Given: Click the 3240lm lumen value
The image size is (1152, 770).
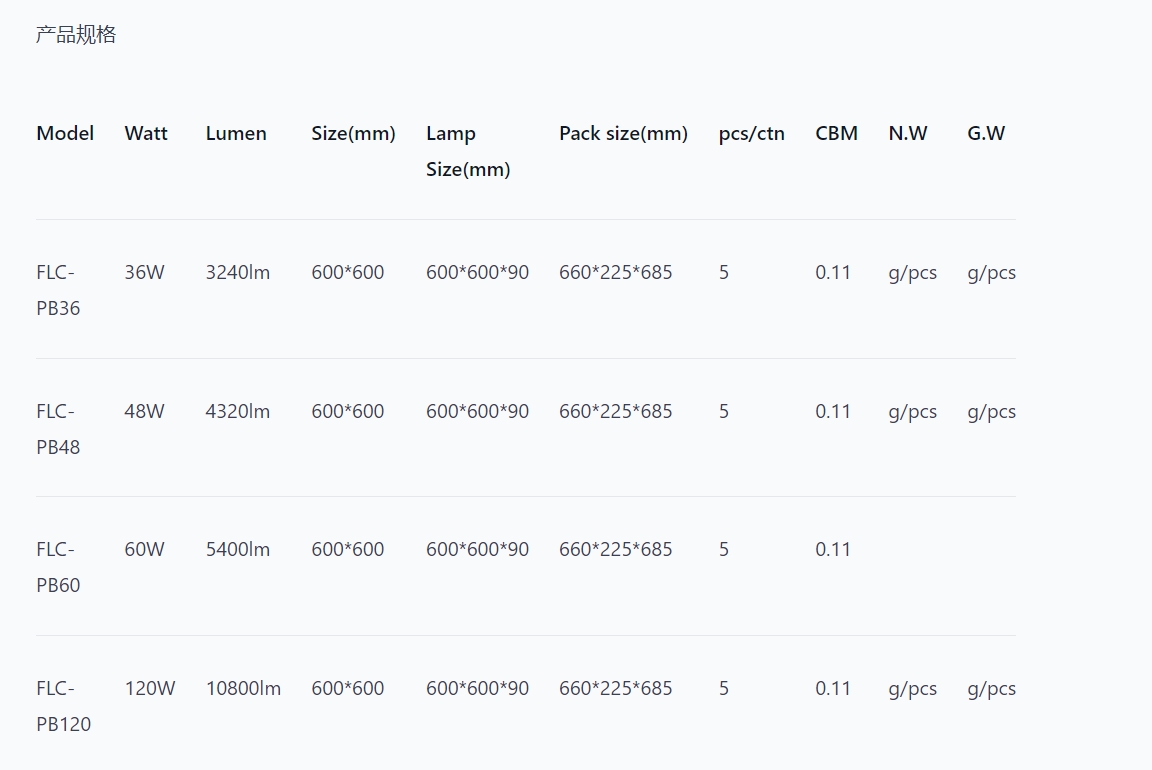Looking at the screenshot, I should tap(238, 272).
